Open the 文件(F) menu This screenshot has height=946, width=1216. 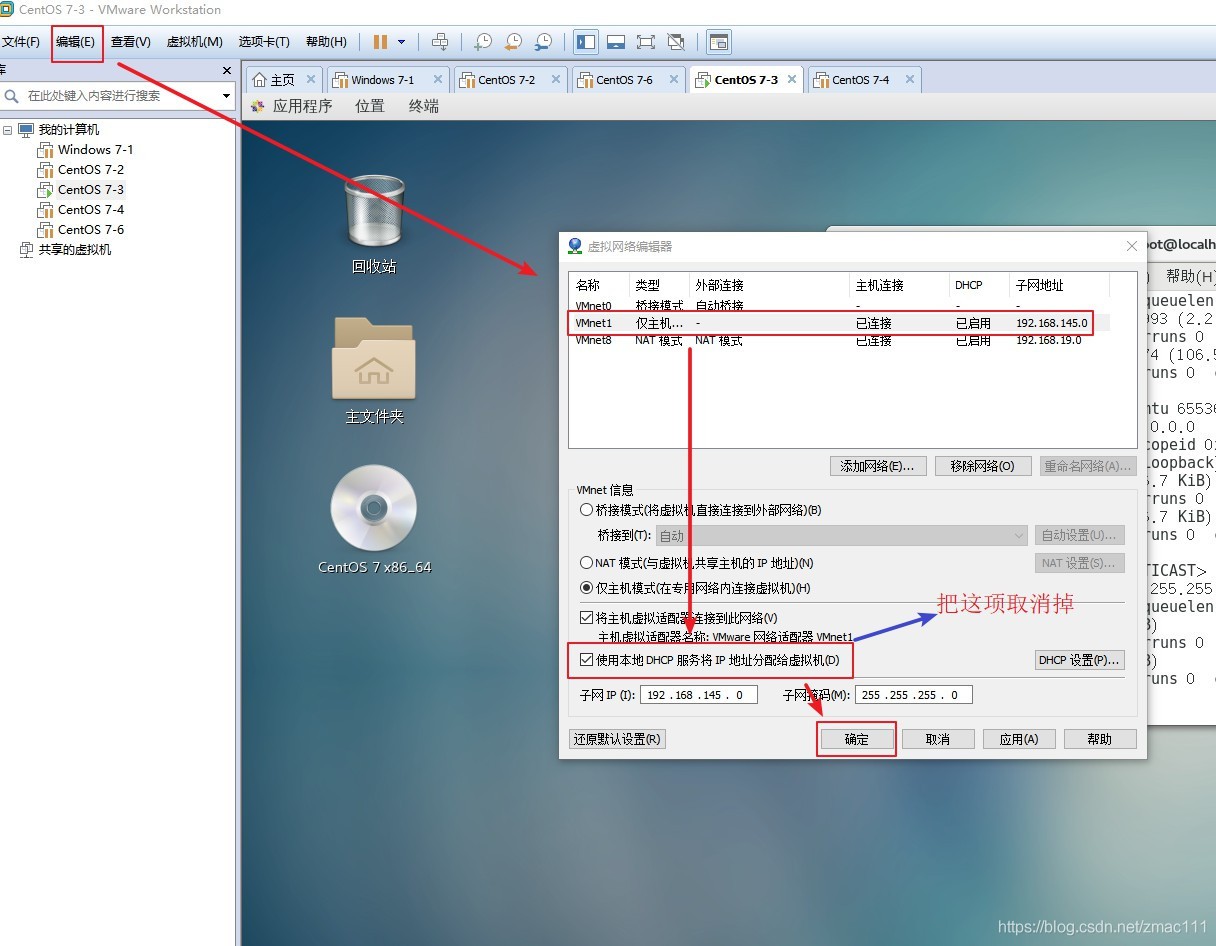pos(20,42)
